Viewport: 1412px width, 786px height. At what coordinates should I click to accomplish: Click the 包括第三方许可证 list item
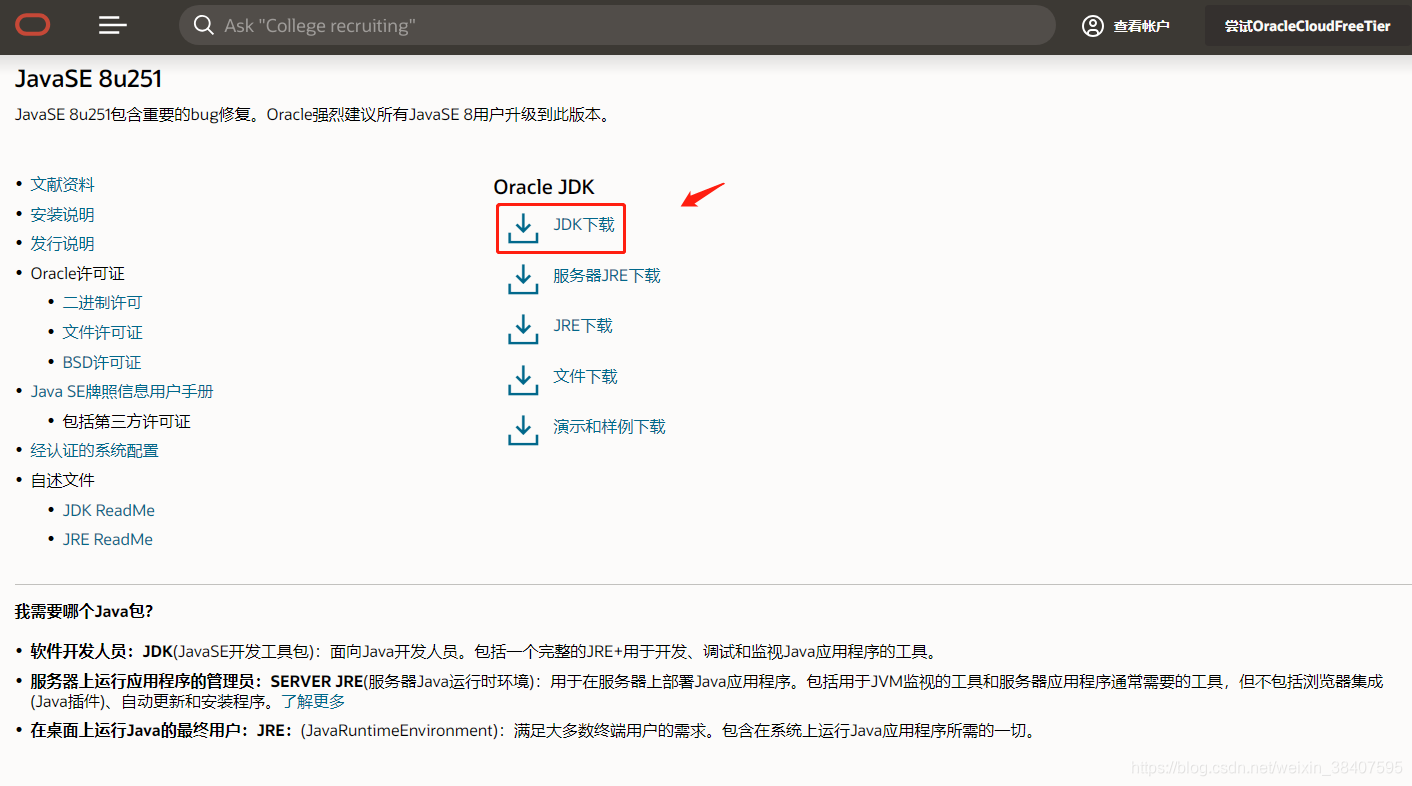(127, 421)
